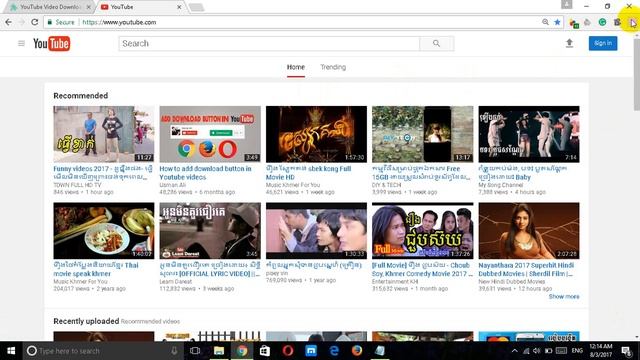Click 'Thai movie speak khmer' title link
The image size is (640, 360).
[96, 269]
